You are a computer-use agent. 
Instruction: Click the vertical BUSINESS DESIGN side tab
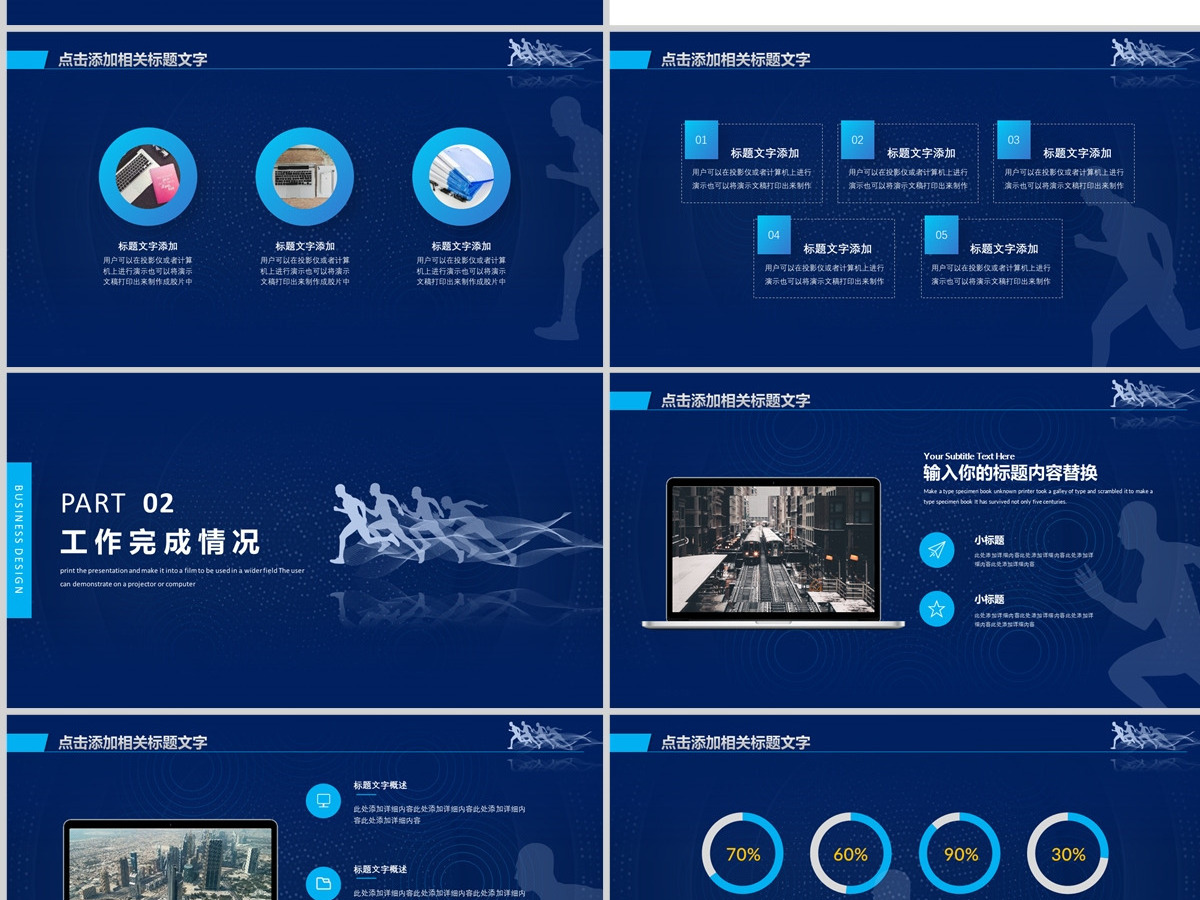(x=19, y=540)
